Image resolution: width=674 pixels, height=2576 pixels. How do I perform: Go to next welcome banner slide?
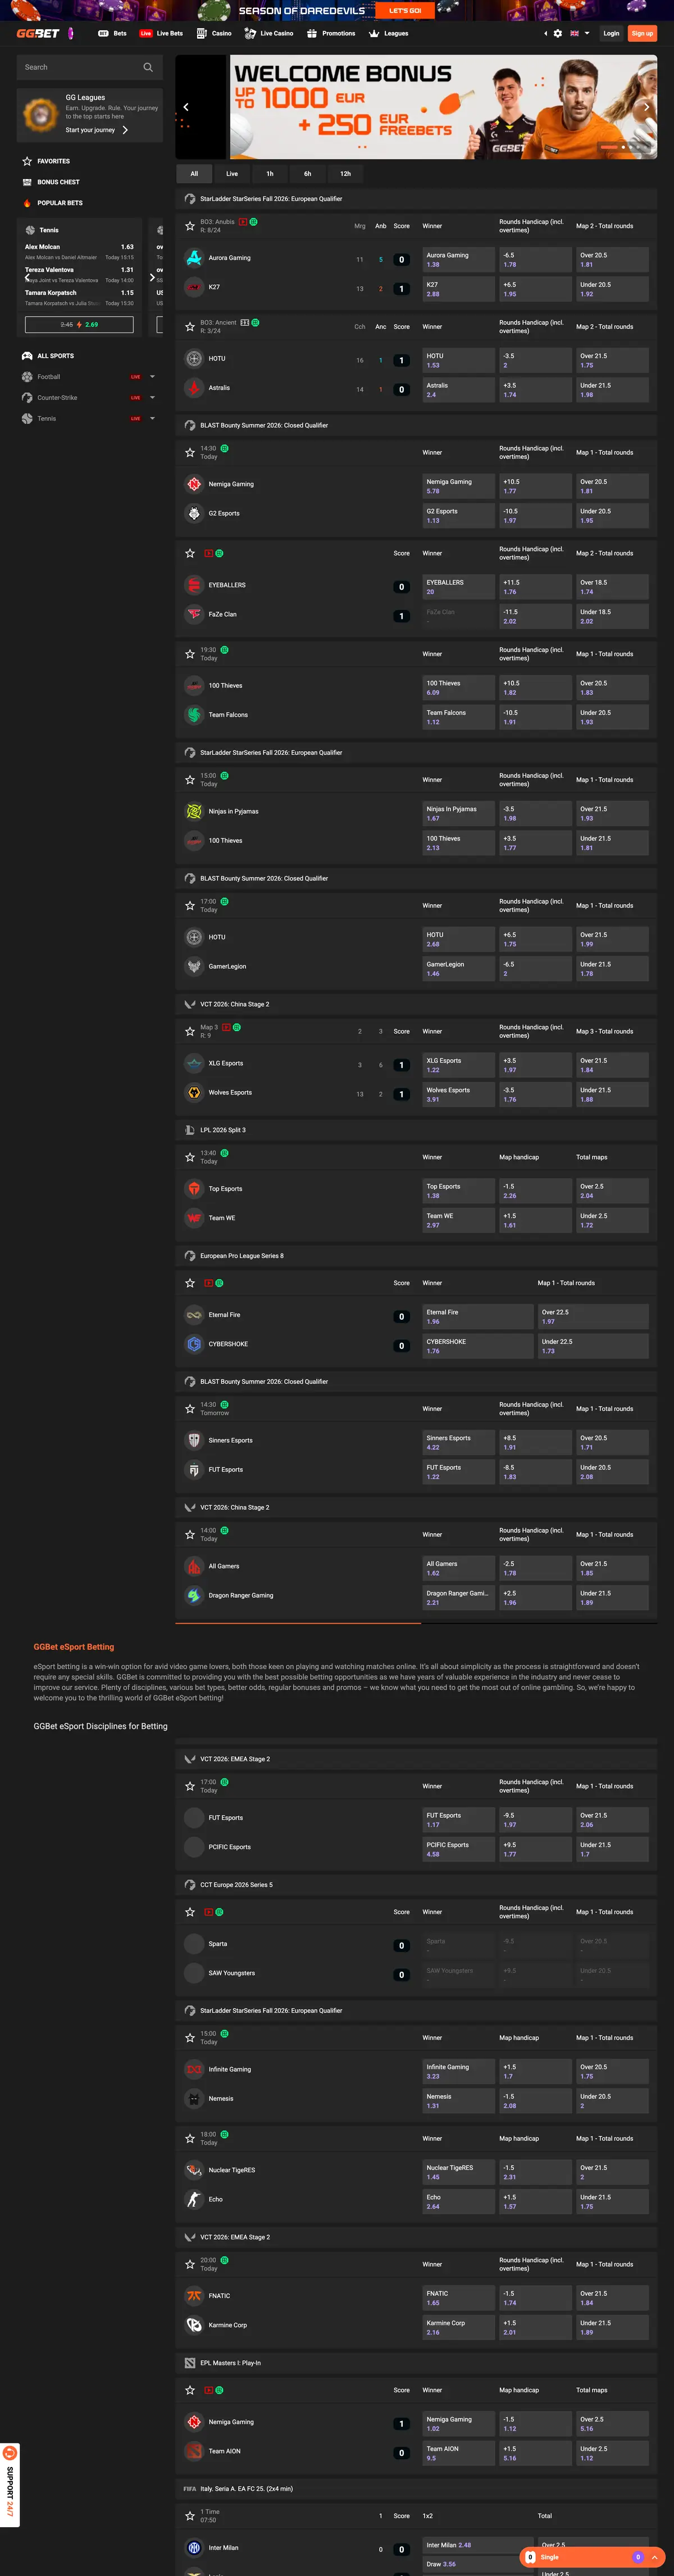646,107
